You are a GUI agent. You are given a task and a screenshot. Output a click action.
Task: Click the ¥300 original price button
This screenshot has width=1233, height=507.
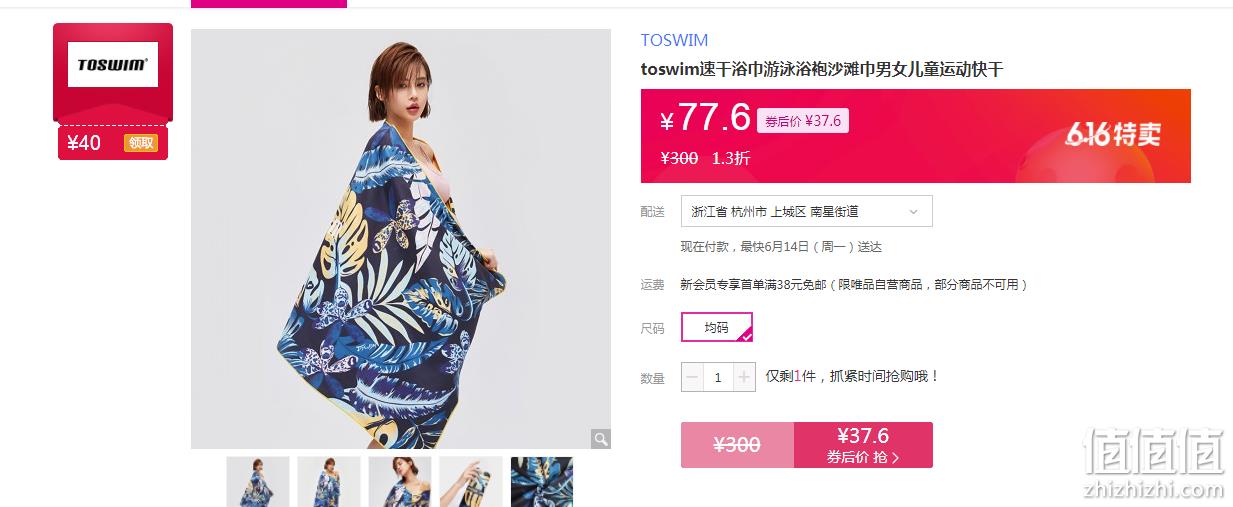click(x=737, y=445)
